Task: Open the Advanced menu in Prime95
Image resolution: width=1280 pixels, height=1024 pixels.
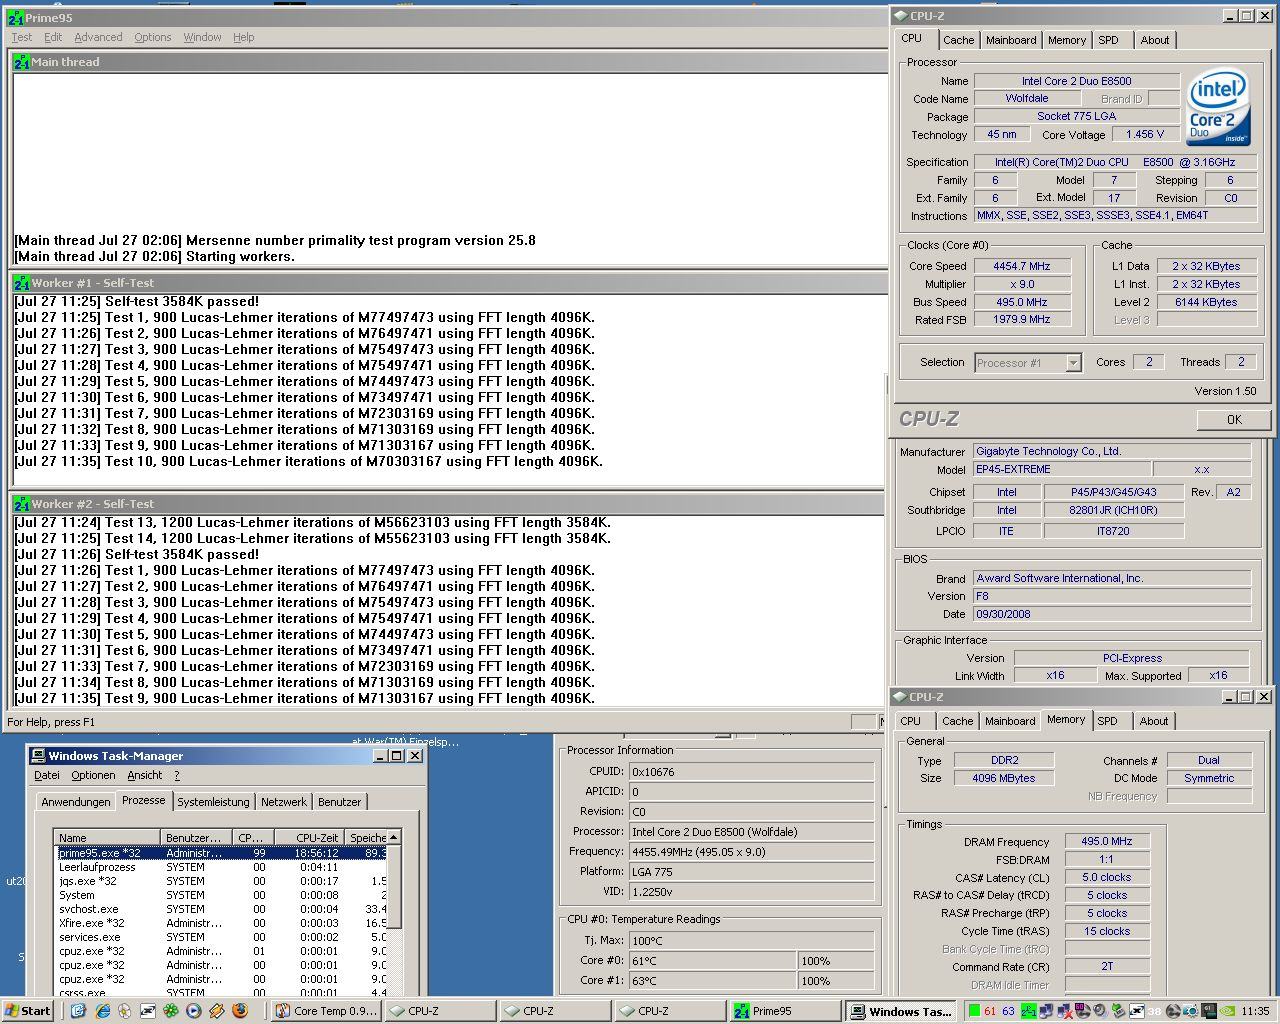Action: click(x=98, y=37)
